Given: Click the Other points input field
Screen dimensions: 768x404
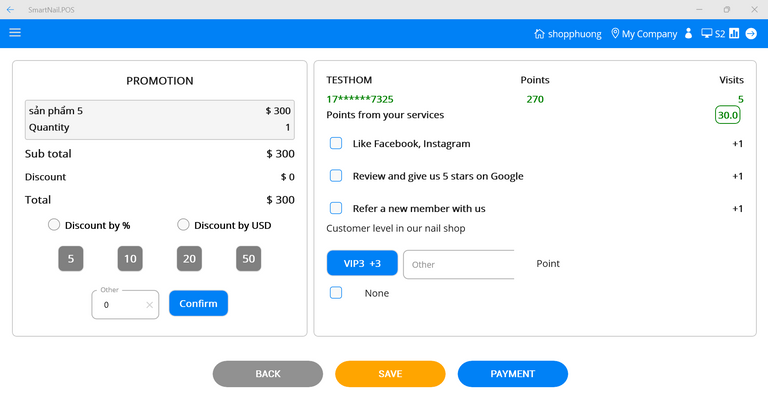Looking at the screenshot, I should point(457,264).
